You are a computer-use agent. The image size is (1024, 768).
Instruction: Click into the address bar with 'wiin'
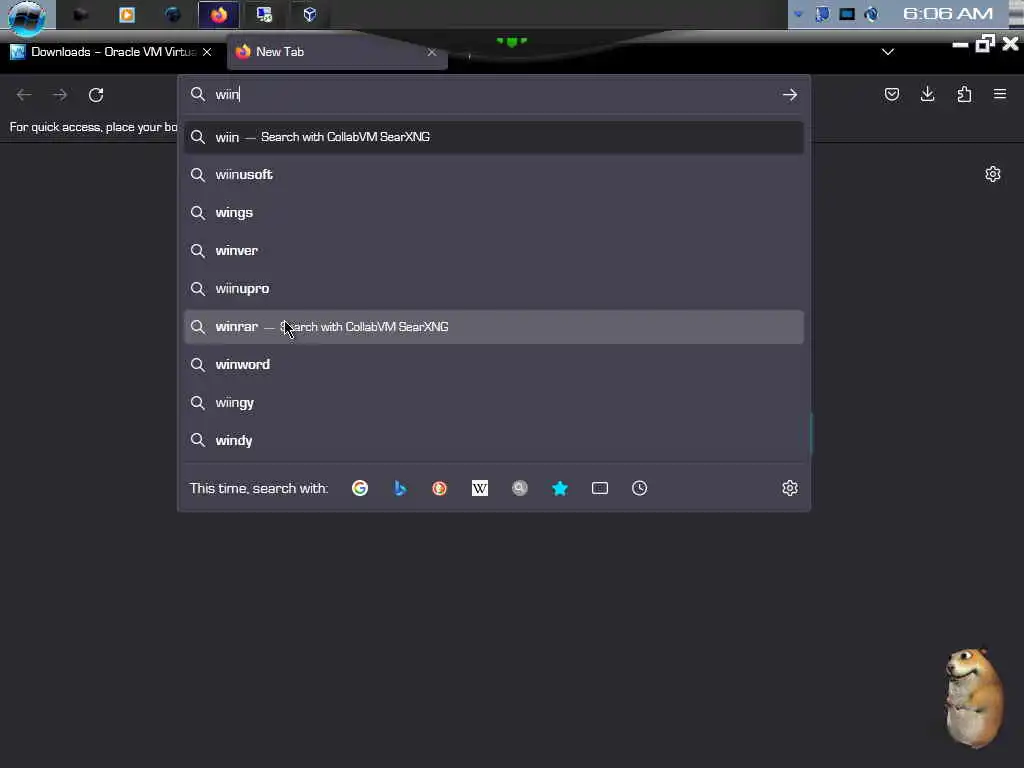coord(493,94)
